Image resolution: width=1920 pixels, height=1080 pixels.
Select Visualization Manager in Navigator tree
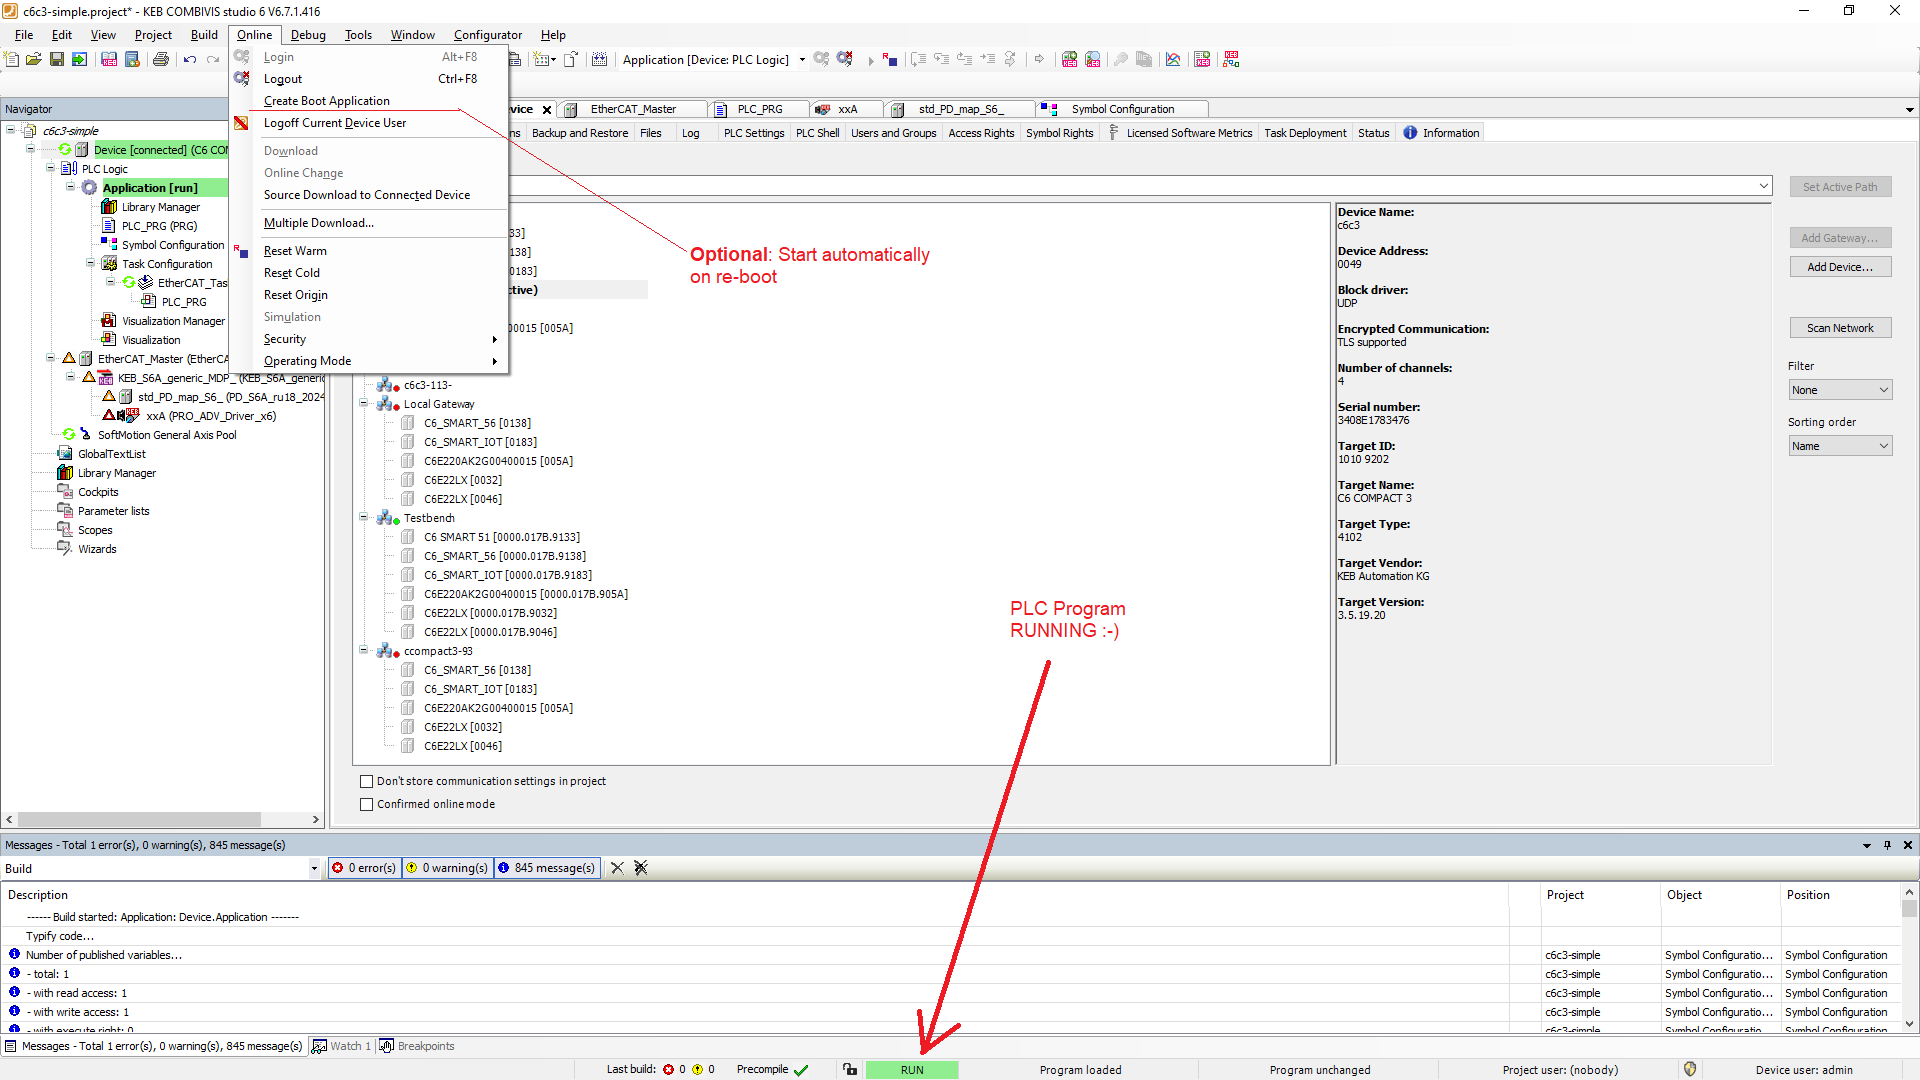click(173, 321)
